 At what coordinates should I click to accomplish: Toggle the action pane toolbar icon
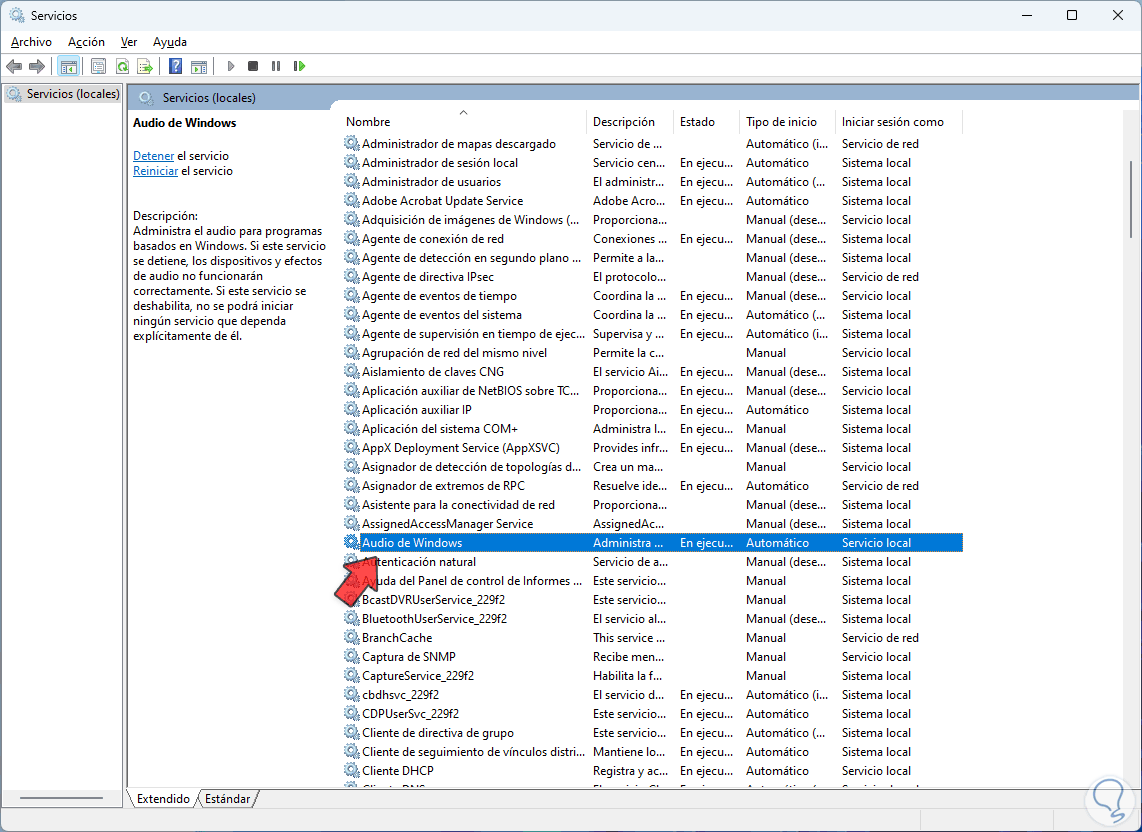click(199, 66)
